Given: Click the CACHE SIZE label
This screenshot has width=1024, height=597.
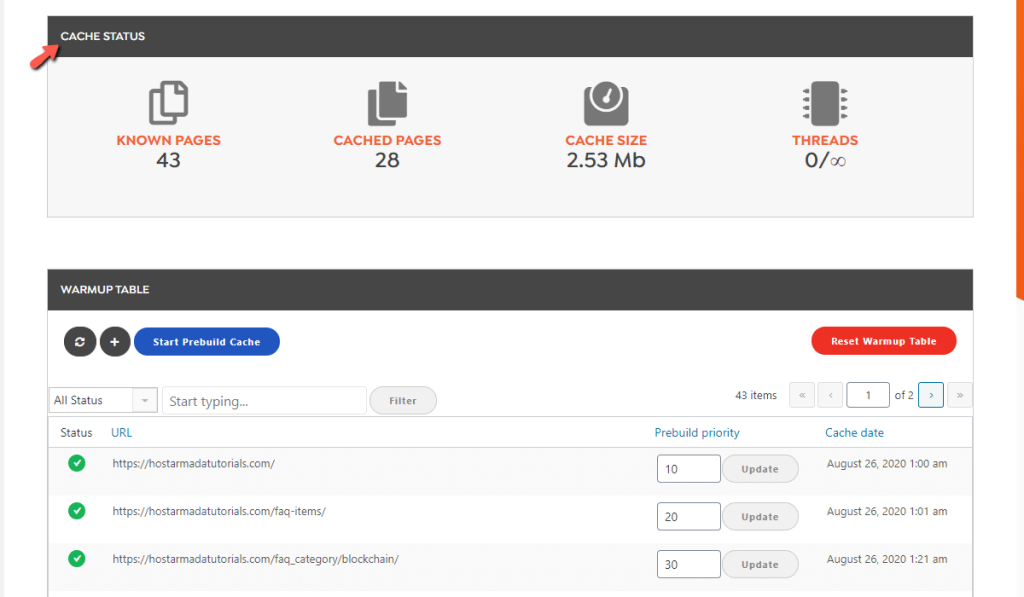Looking at the screenshot, I should pos(606,140).
